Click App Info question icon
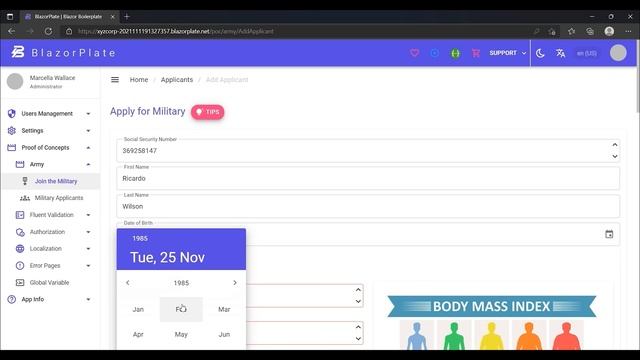 click(x=11, y=299)
